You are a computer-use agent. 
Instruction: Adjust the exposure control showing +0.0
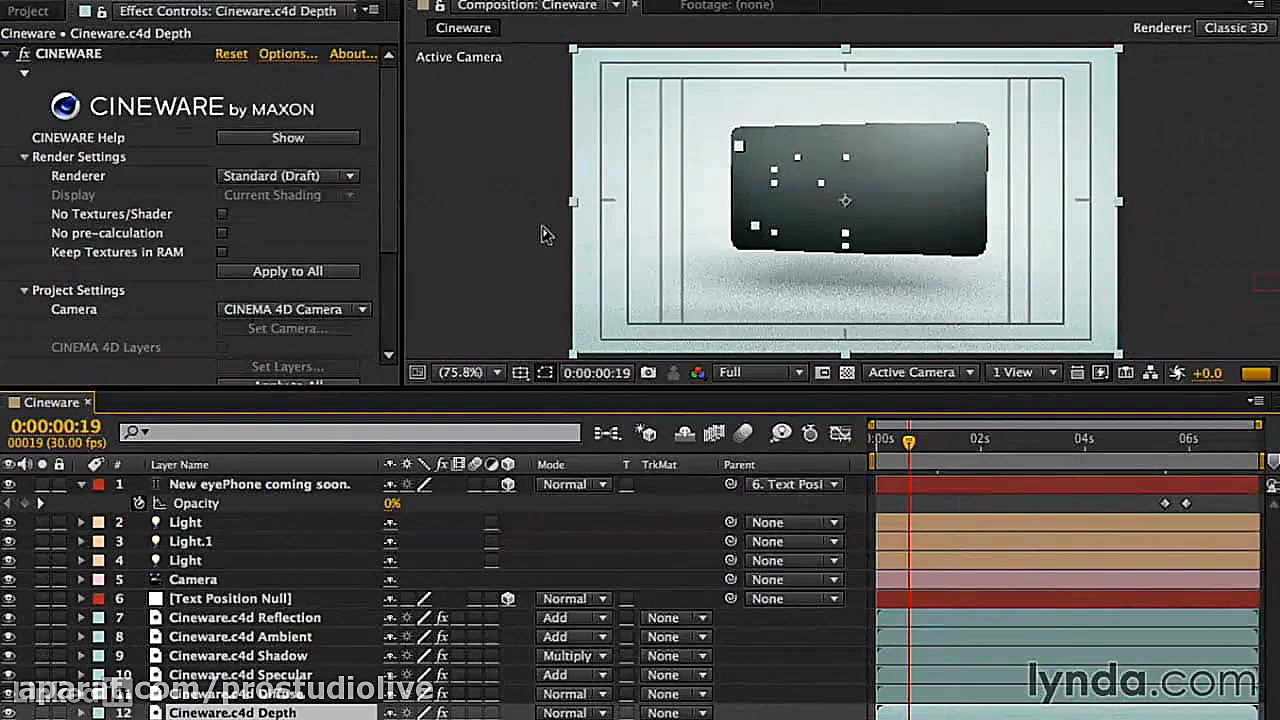point(1207,372)
